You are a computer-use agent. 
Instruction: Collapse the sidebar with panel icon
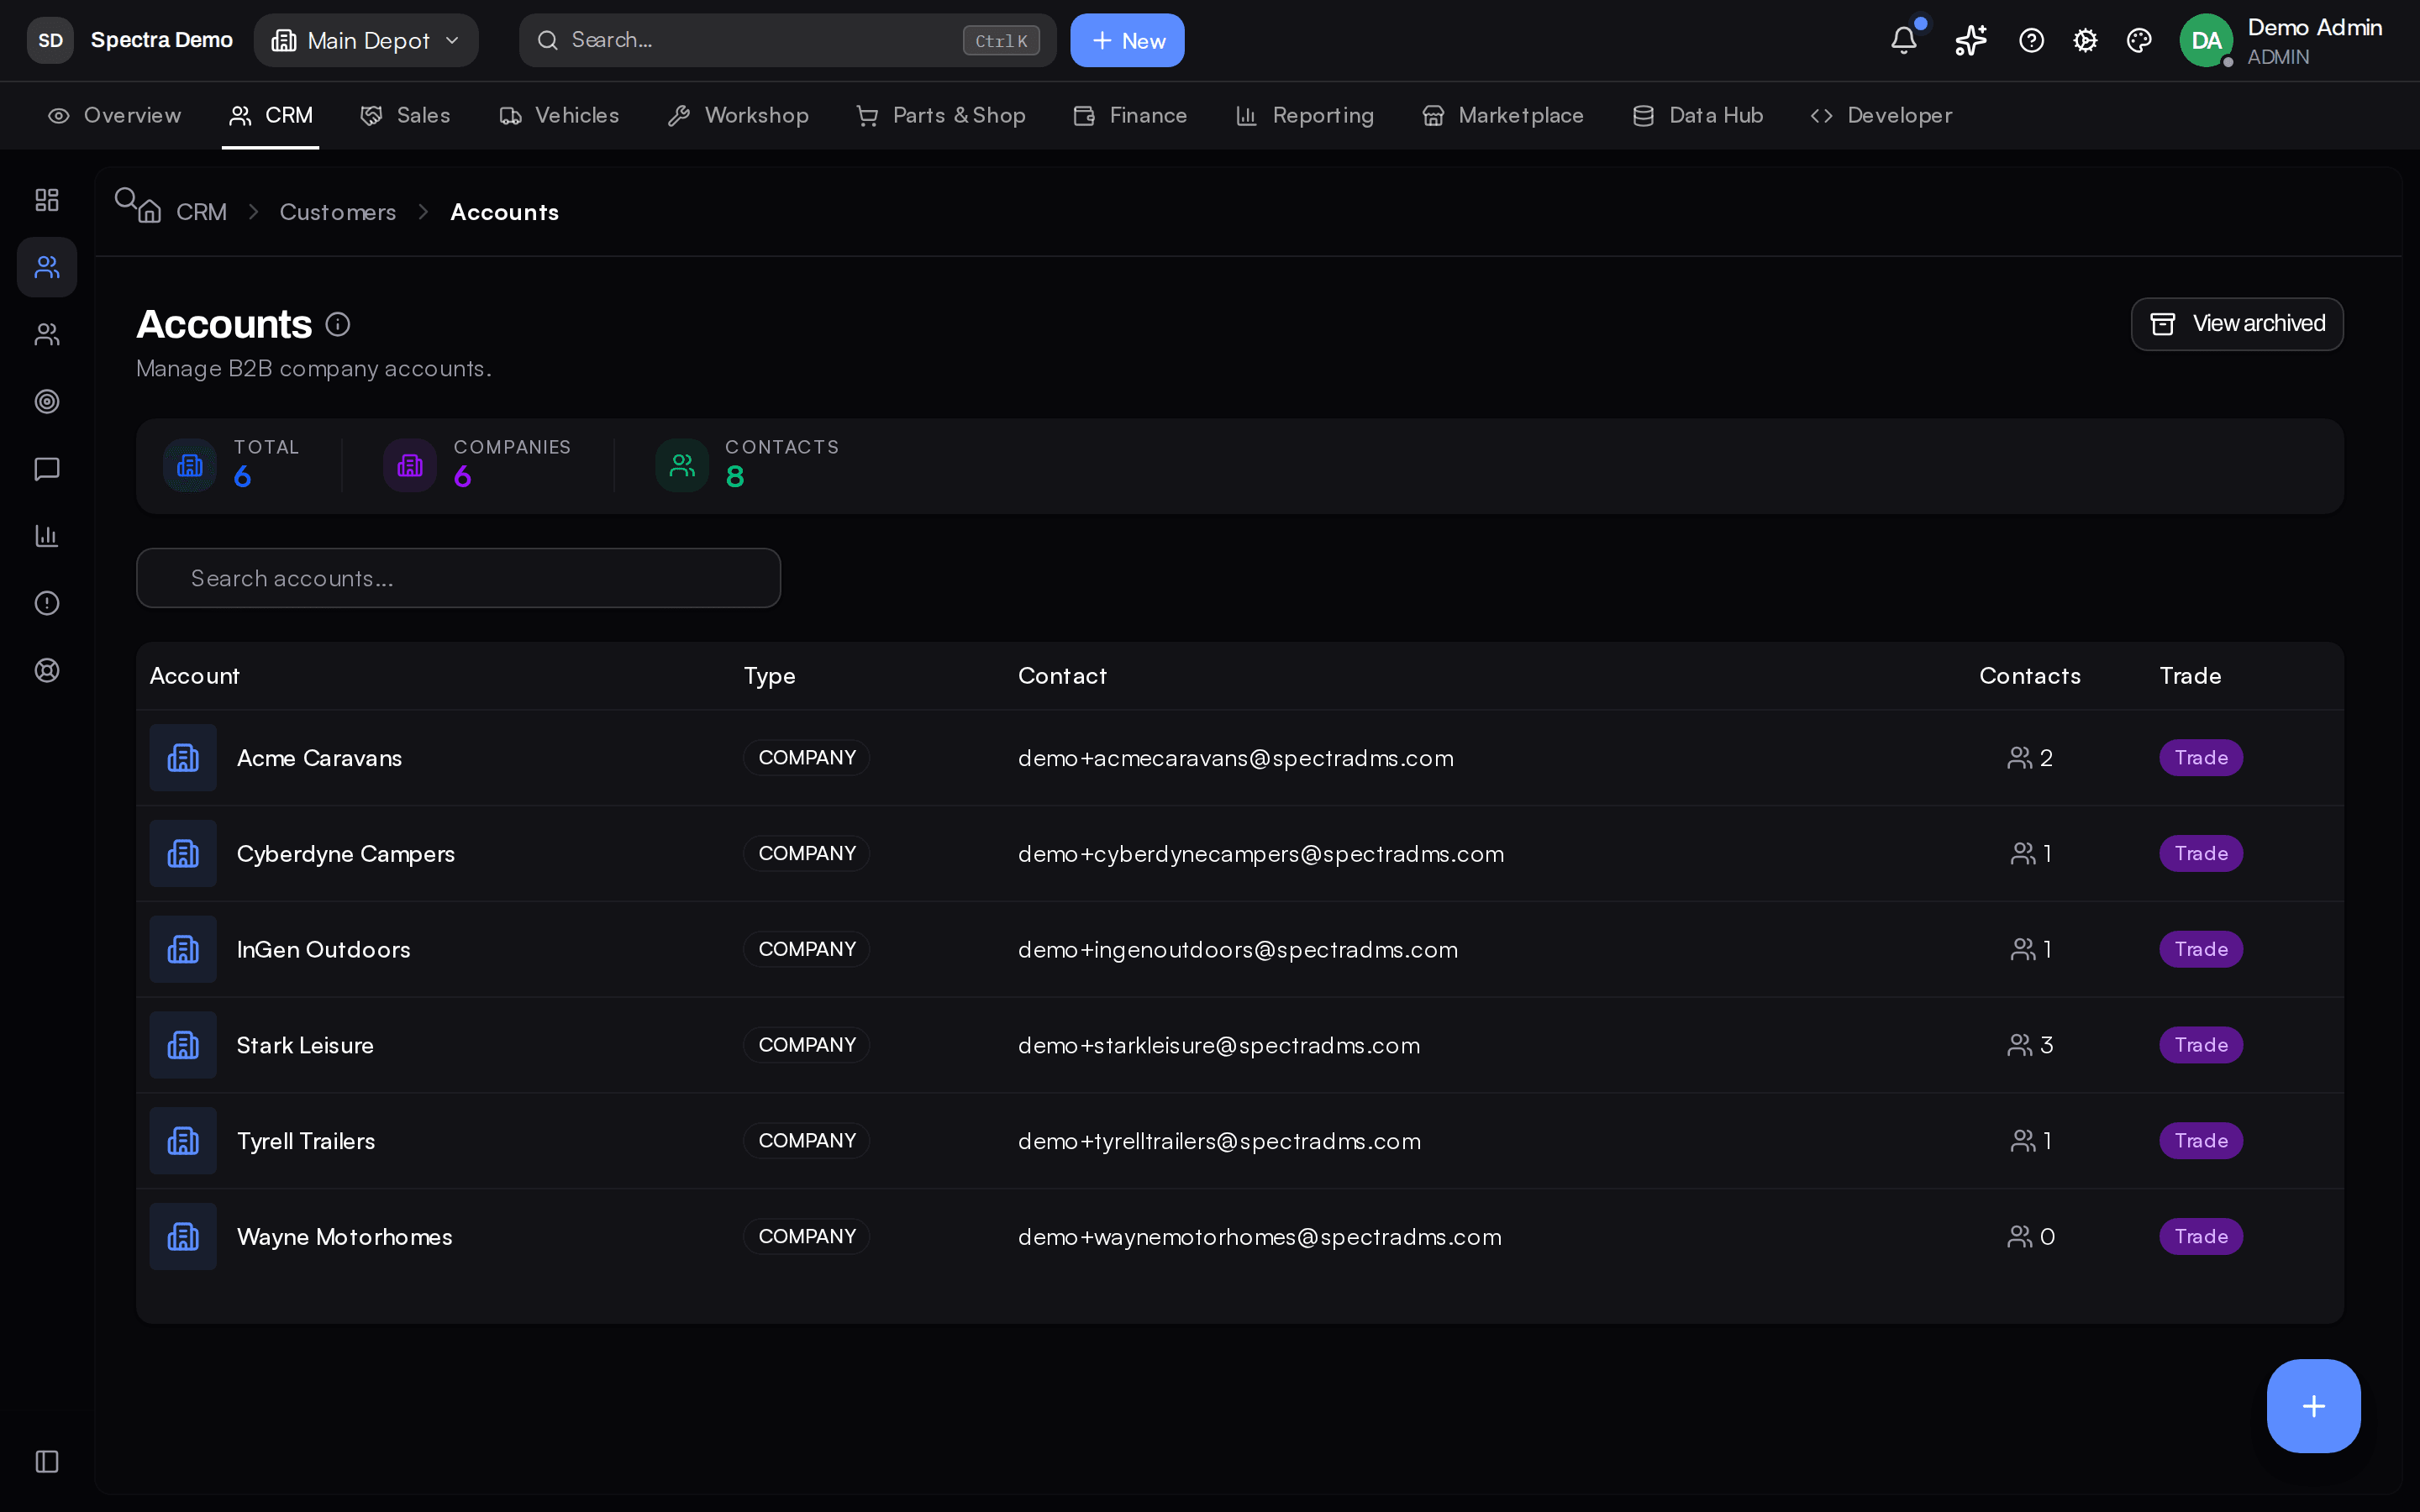tap(47, 1462)
